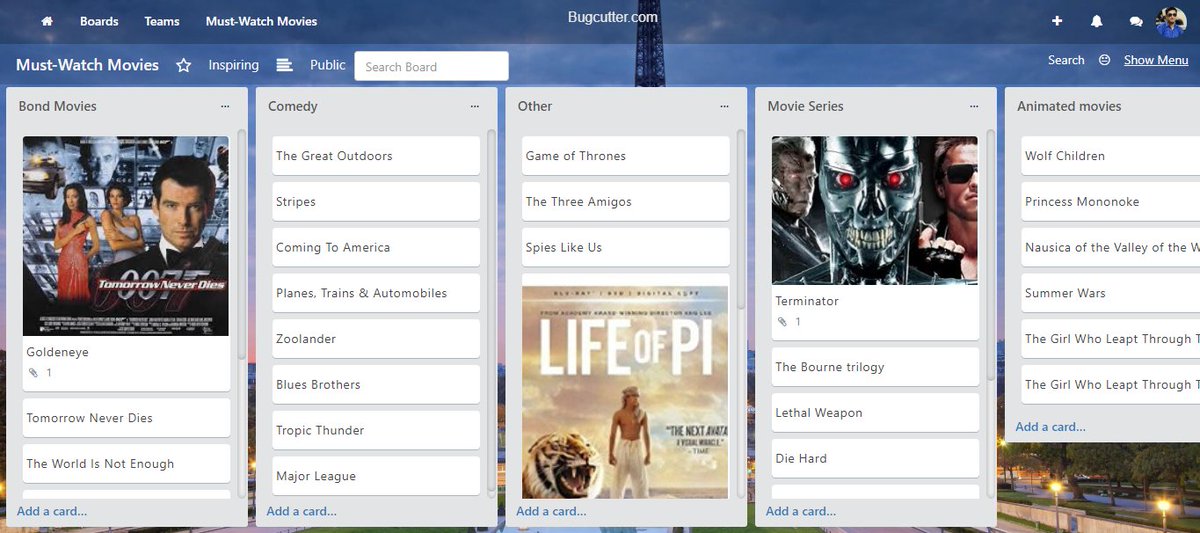This screenshot has width=1200, height=533.
Task: Click the Must-Watch Movies board title
Action: pos(87,65)
